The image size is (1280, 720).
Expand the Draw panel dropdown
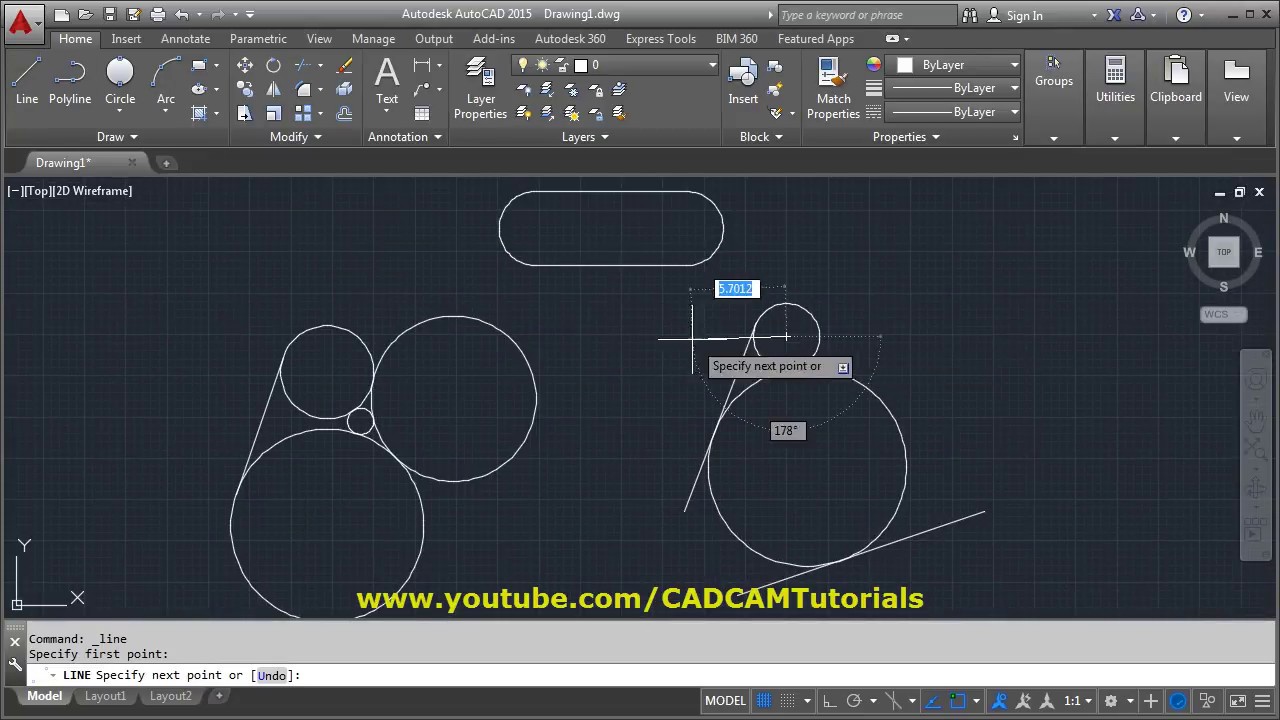click(x=118, y=137)
